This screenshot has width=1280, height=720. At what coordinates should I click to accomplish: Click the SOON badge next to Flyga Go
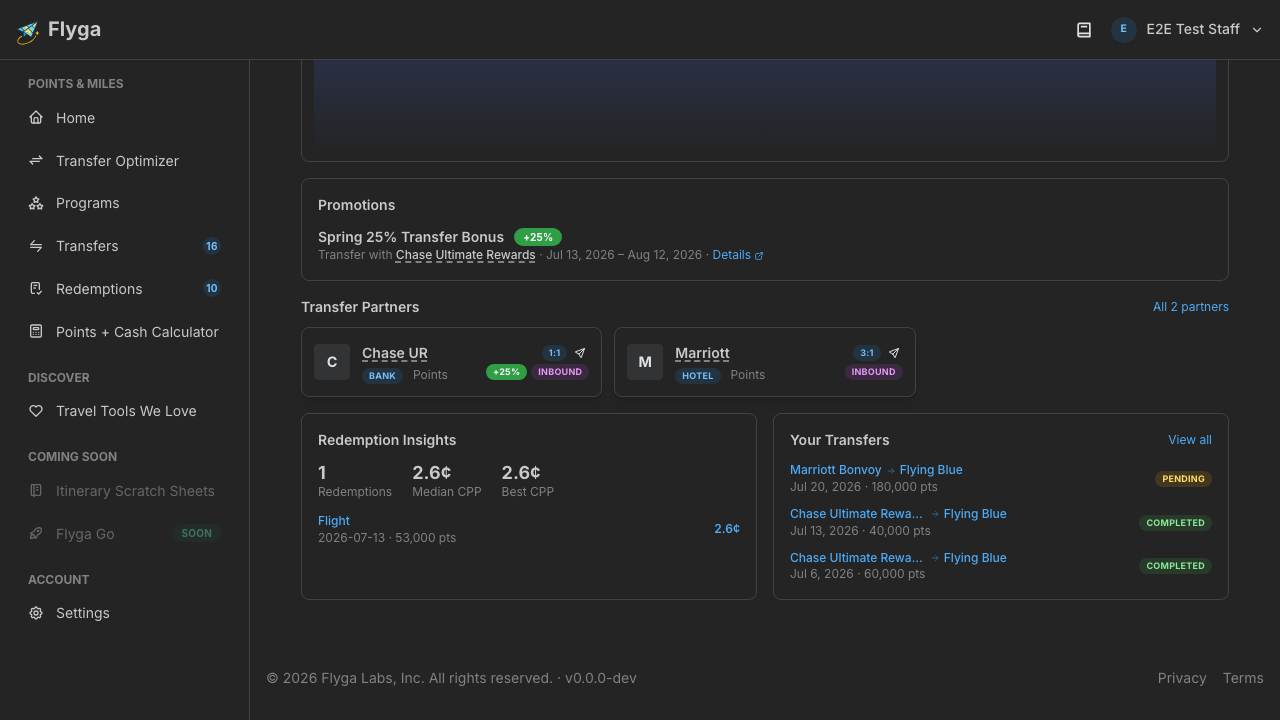coord(197,534)
